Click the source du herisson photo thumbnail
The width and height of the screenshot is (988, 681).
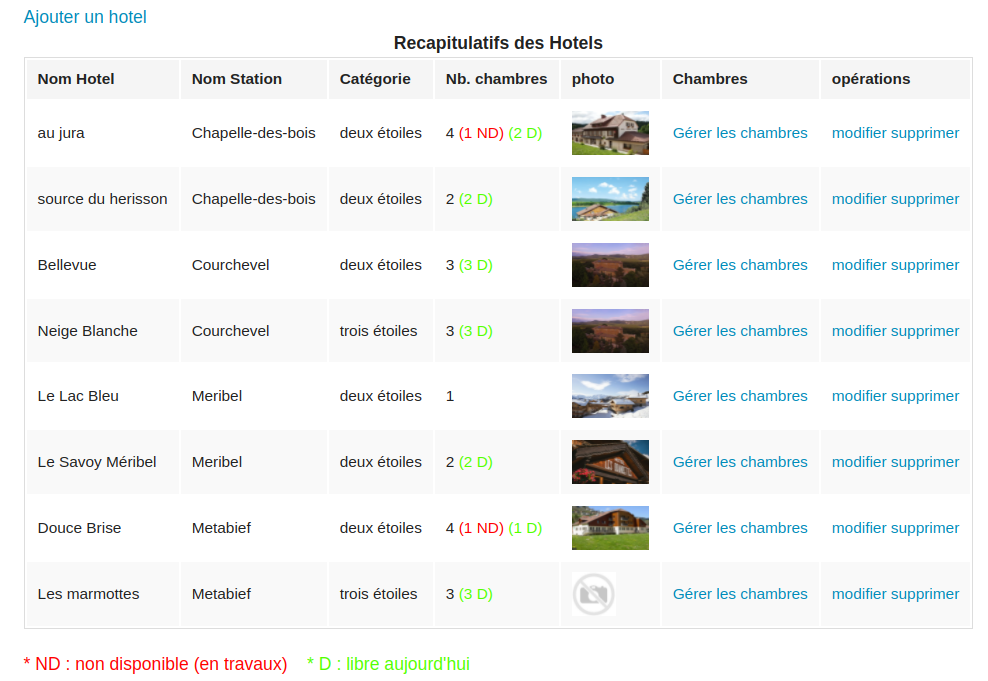(610, 199)
